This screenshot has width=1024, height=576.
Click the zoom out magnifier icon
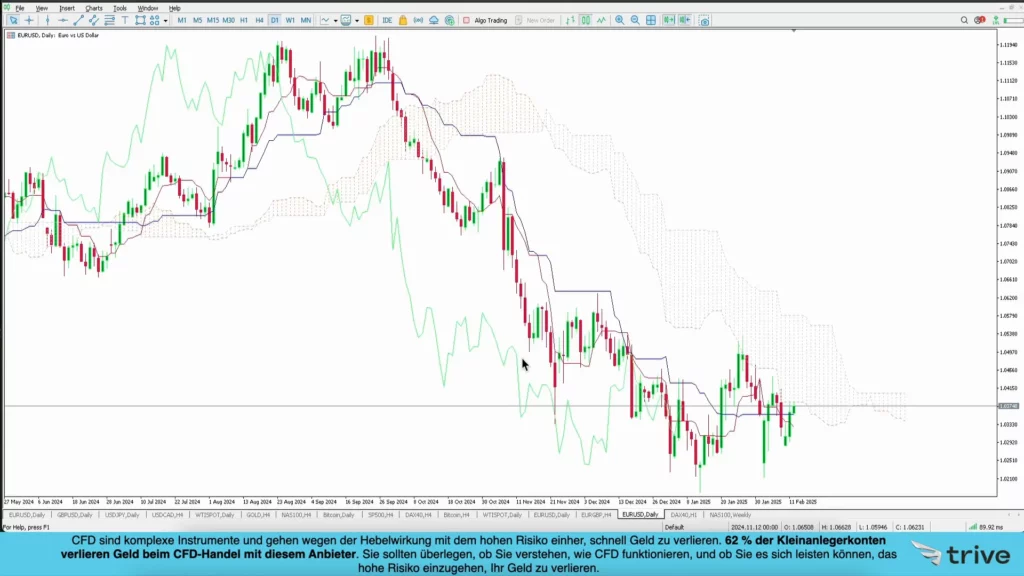coord(635,20)
